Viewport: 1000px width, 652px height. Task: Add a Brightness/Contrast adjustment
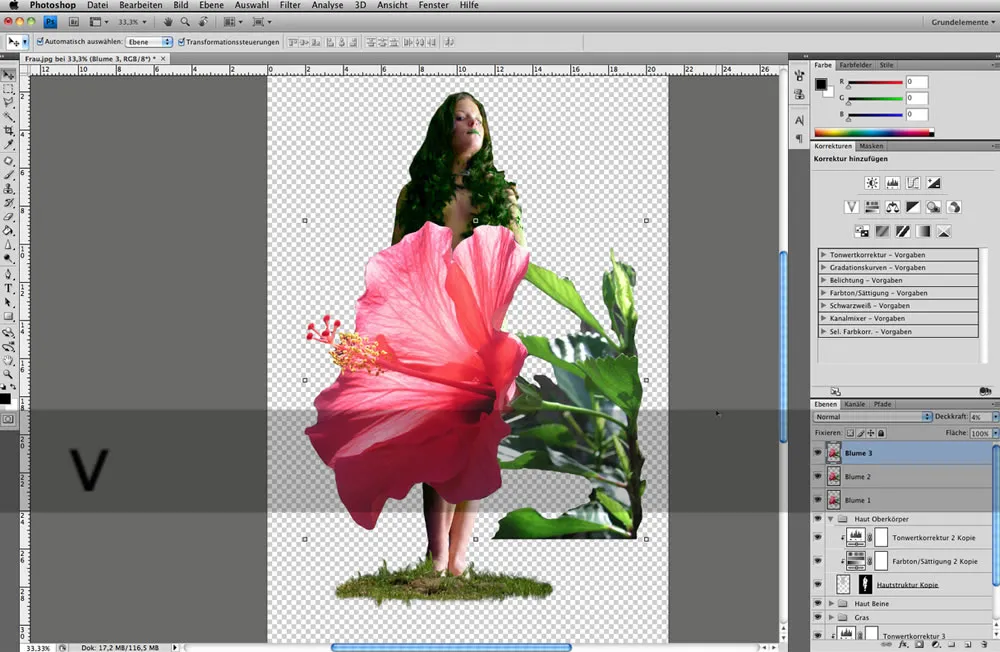click(871, 183)
